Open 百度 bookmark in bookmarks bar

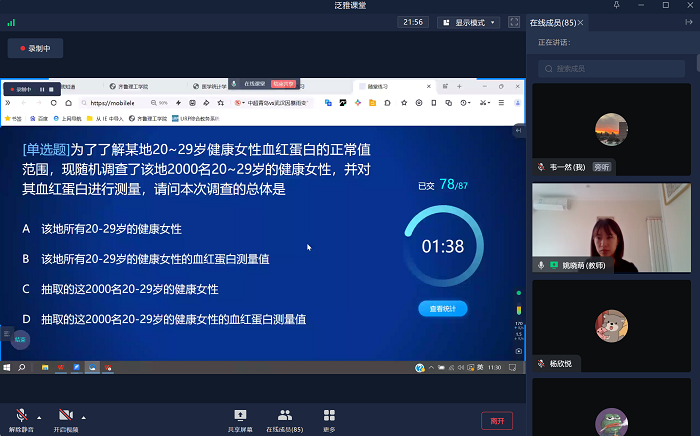tap(39, 118)
